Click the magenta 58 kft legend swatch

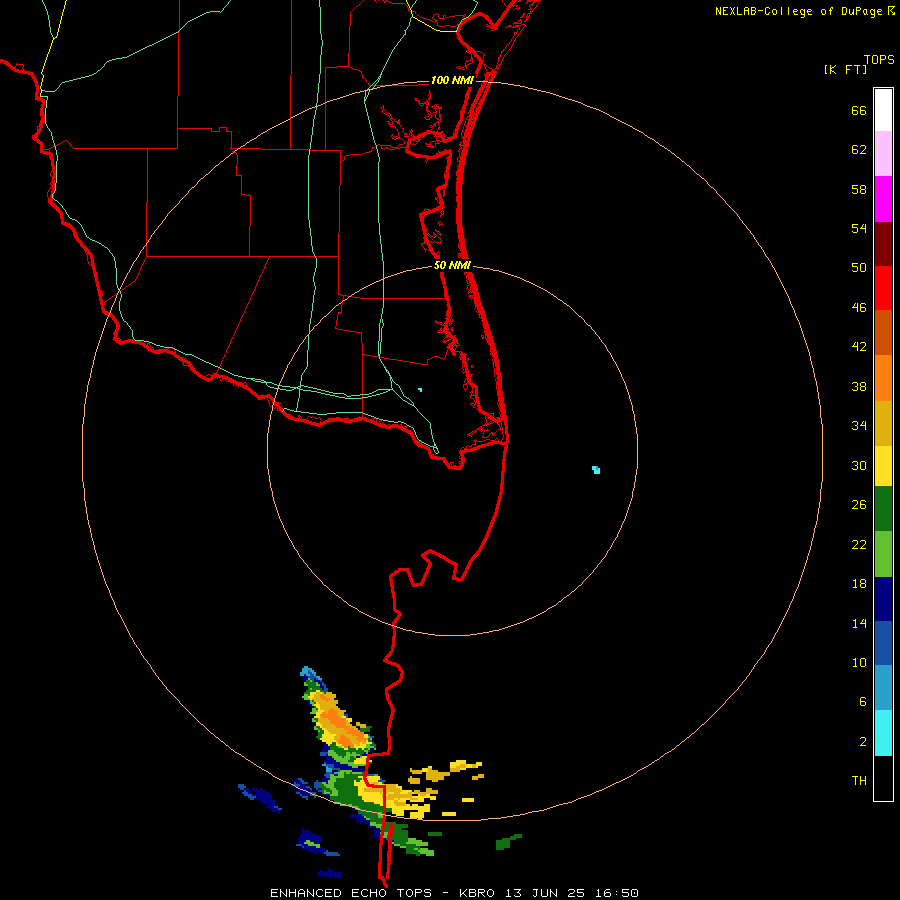pyautogui.click(x=883, y=199)
